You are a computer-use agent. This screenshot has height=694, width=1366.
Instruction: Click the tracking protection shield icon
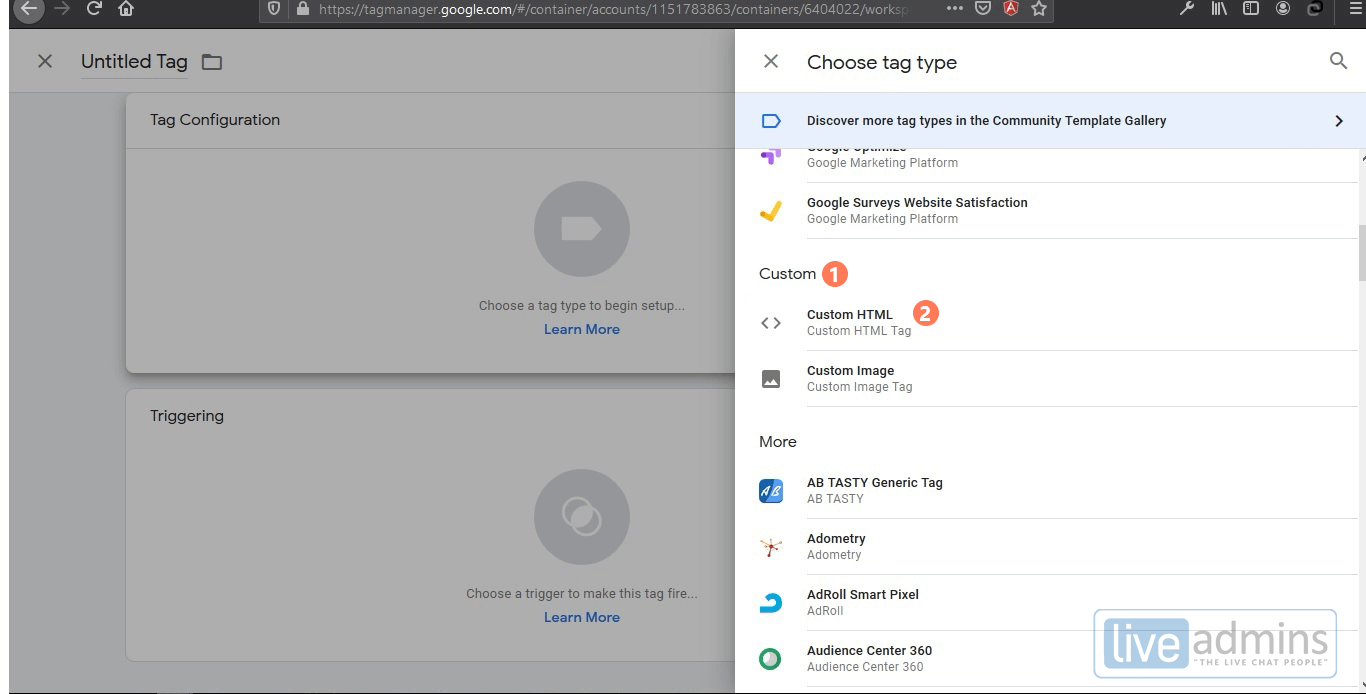tap(274, 9)
